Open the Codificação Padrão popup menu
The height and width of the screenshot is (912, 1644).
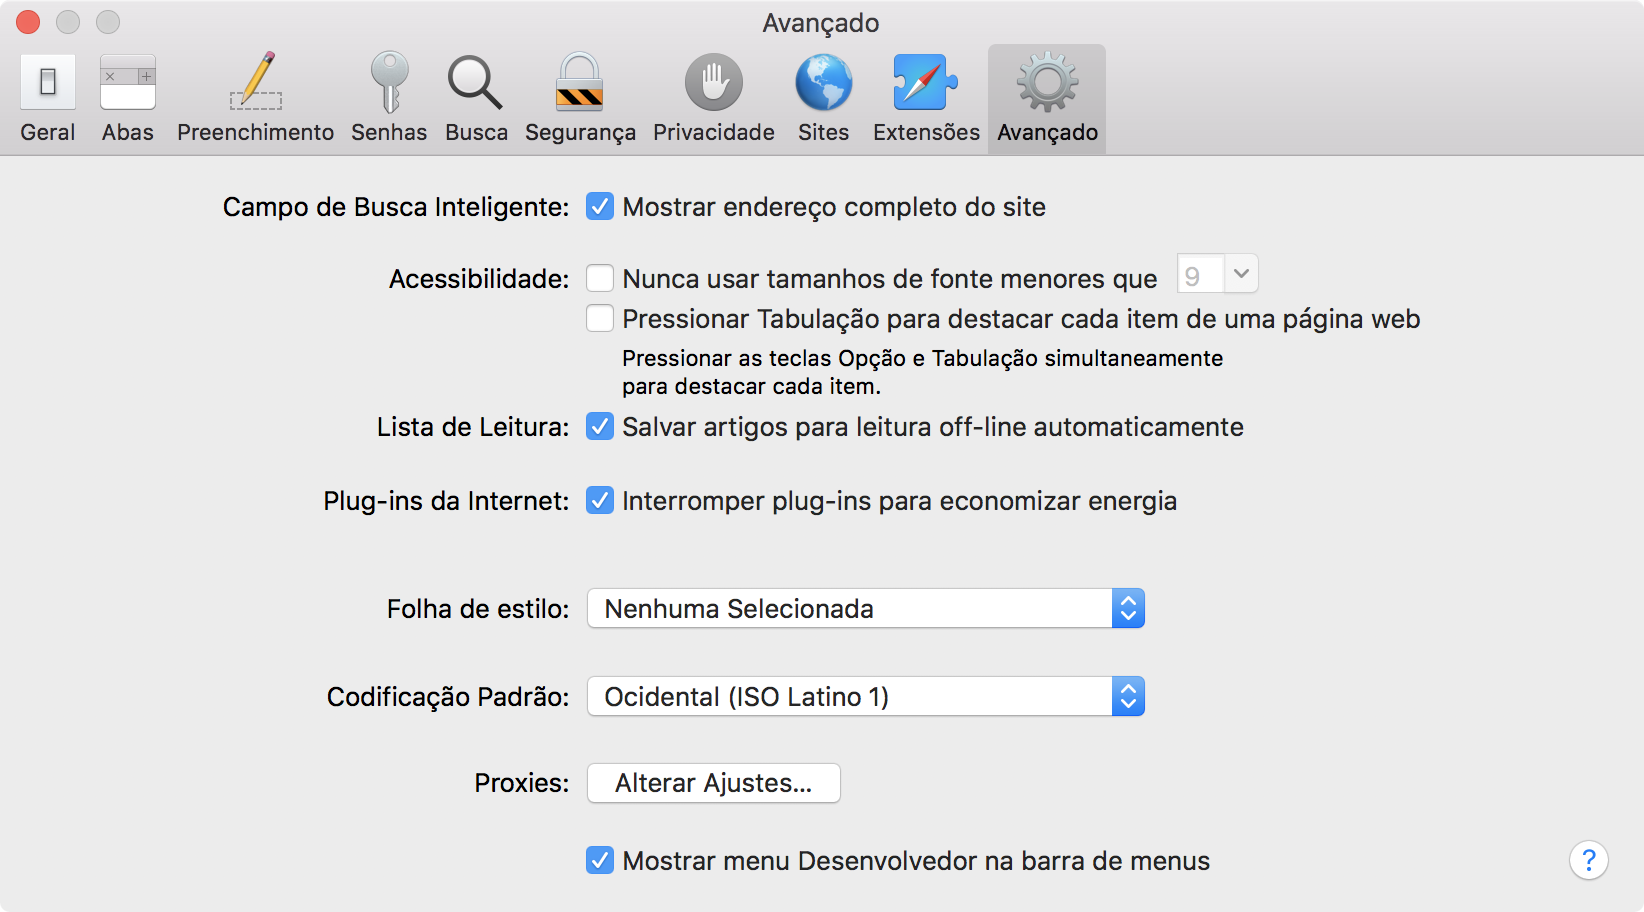pyautogui.click(x=866, y=696)
